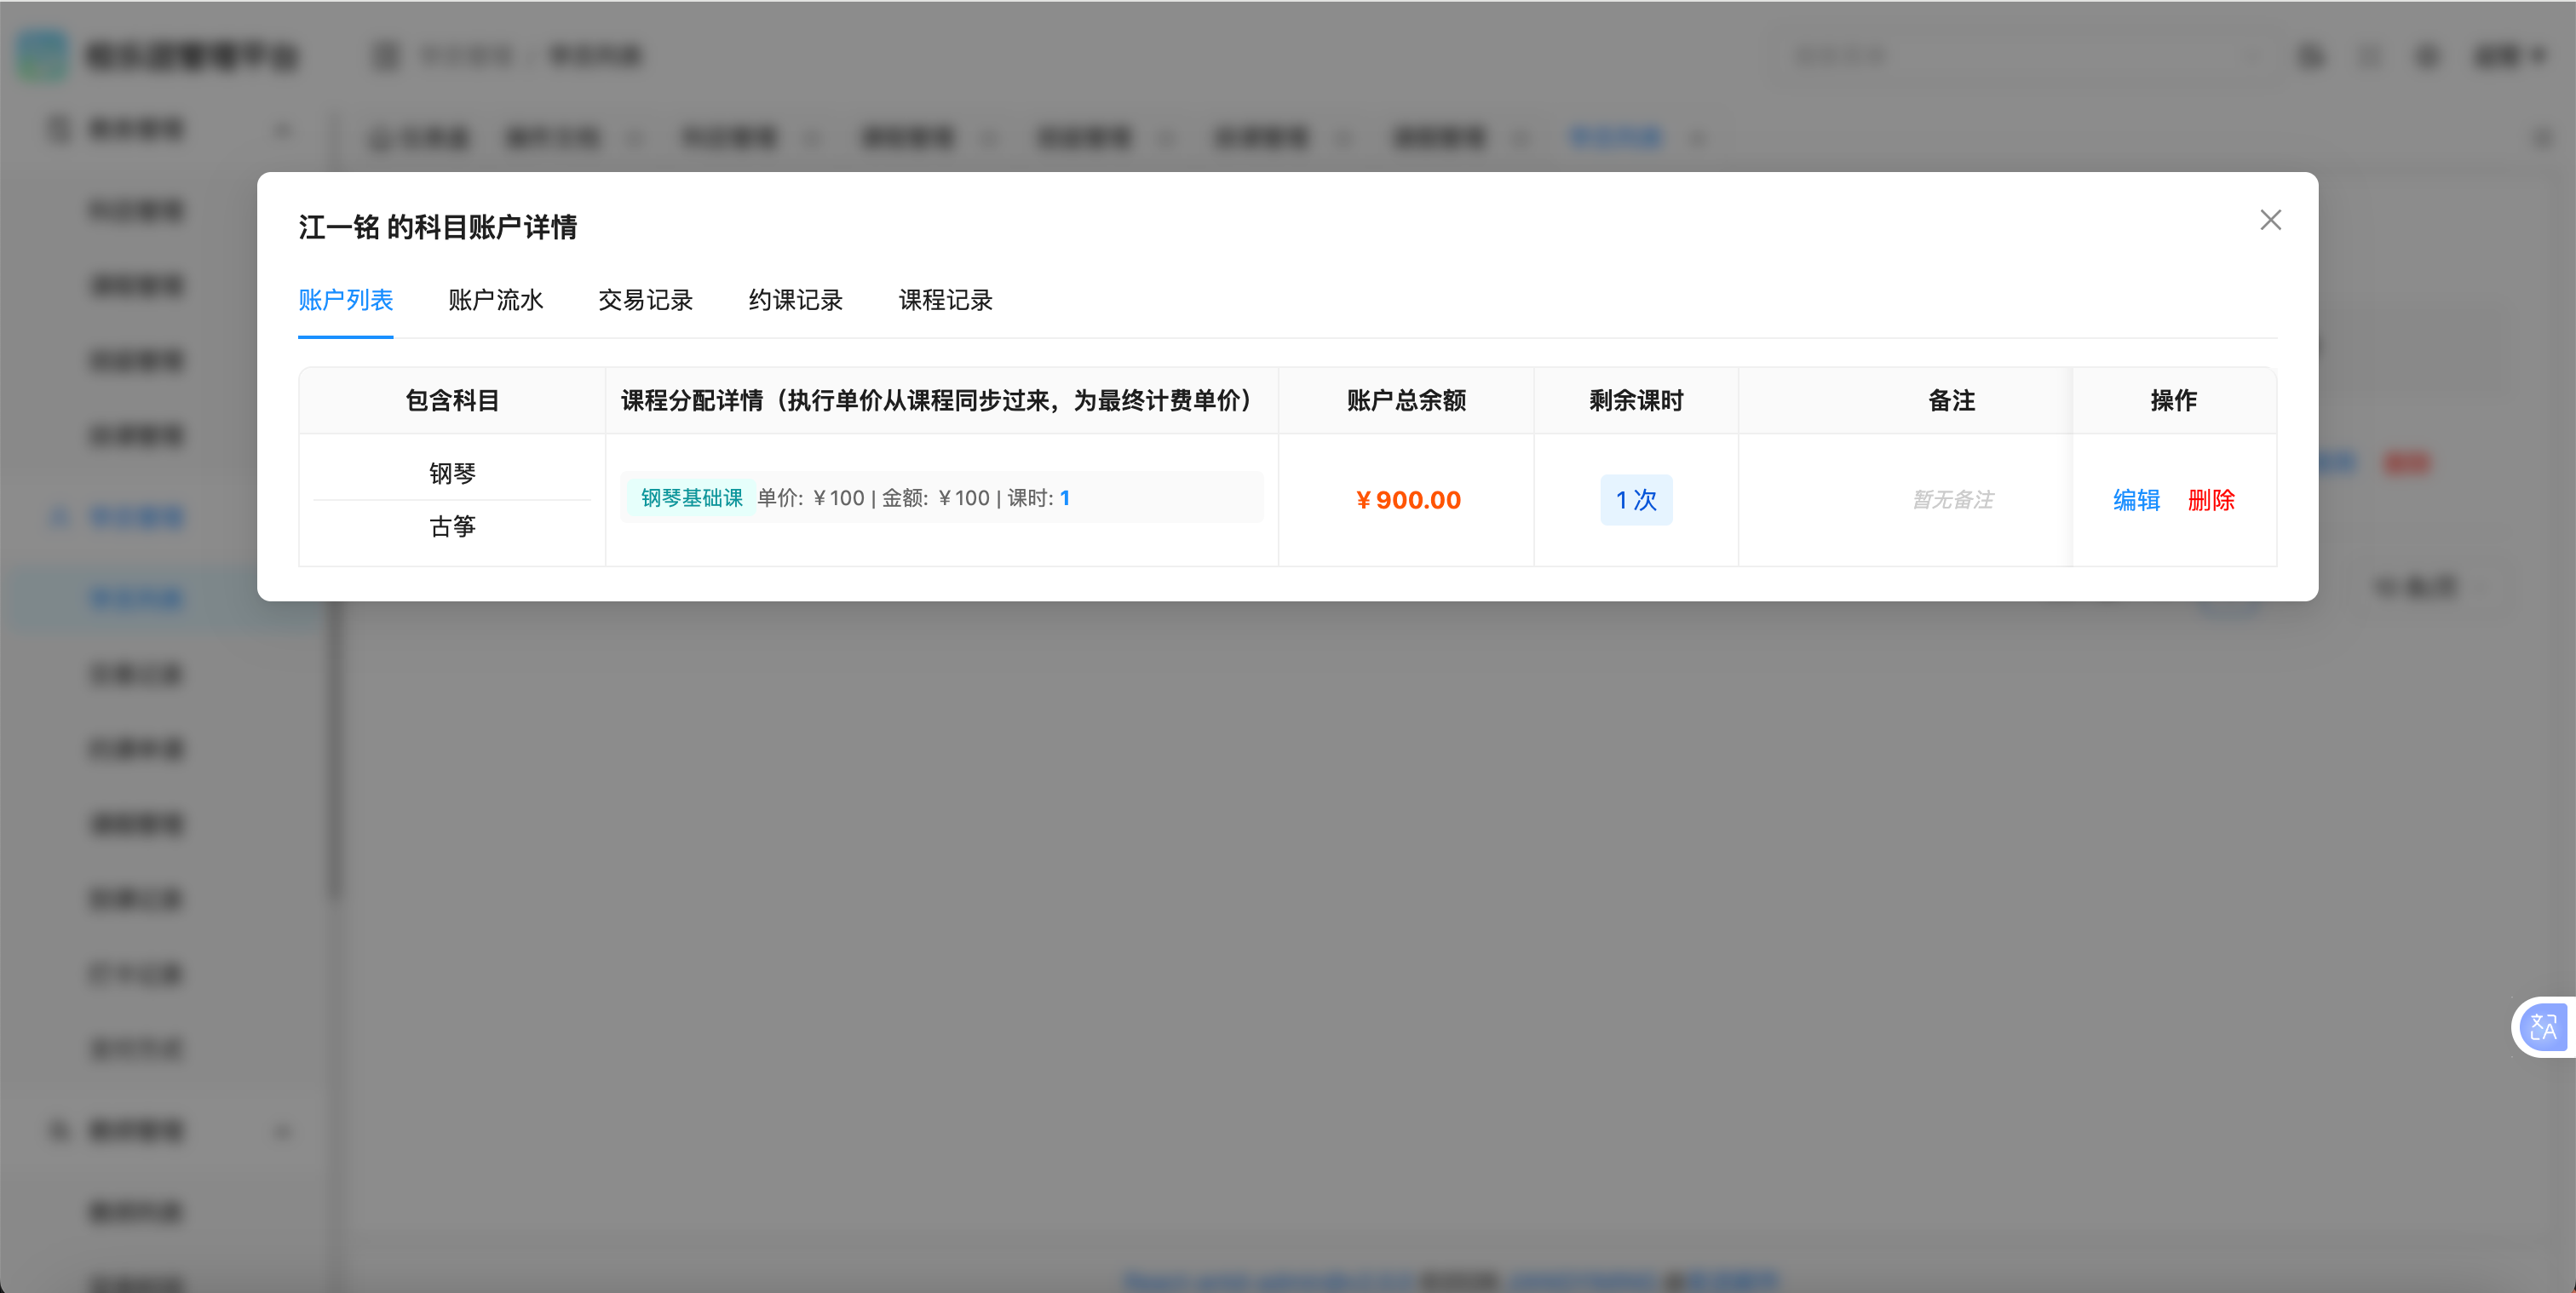The width and height of the screenshot is (2576, 1293).
Task: Open the 交易记录 tab
Action: (x=645, y=300)
